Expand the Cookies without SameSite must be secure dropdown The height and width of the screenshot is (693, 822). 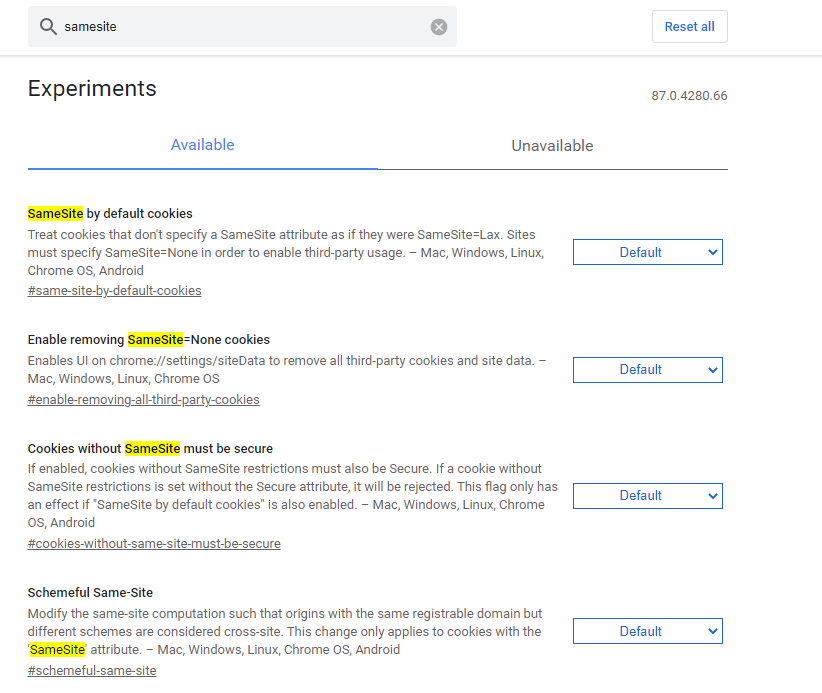click(x=647, y=496)
